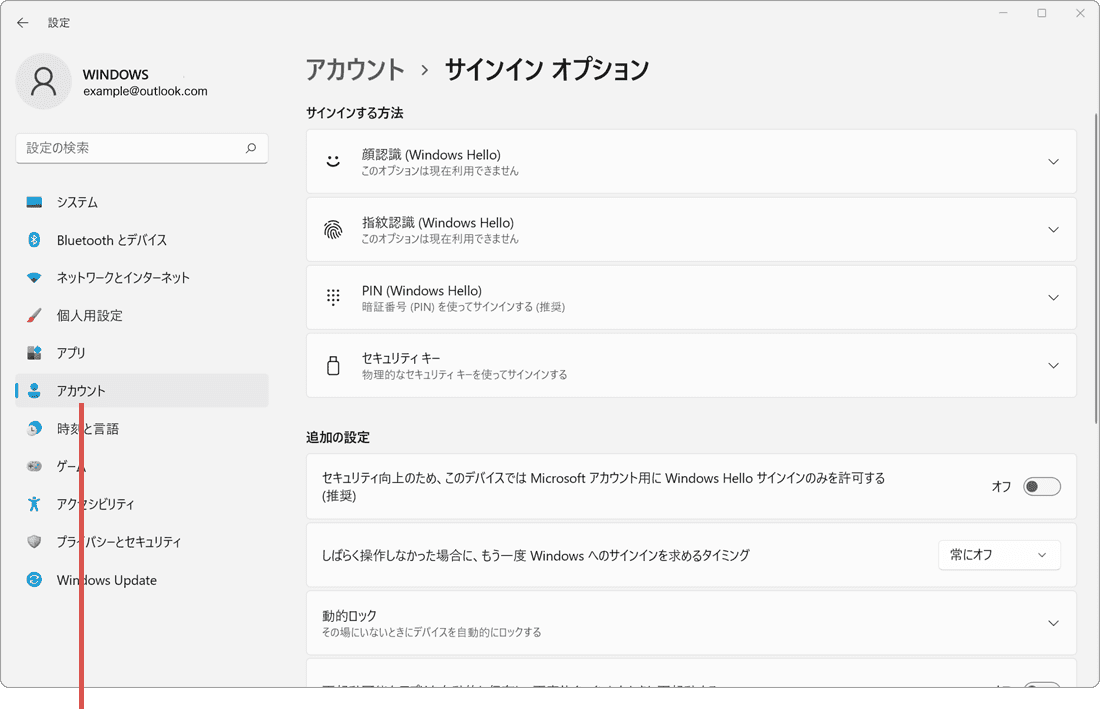Click inside the 設定の検索 search field
1100x709 pixels.
pyautogui.click(x=140, y=148)
